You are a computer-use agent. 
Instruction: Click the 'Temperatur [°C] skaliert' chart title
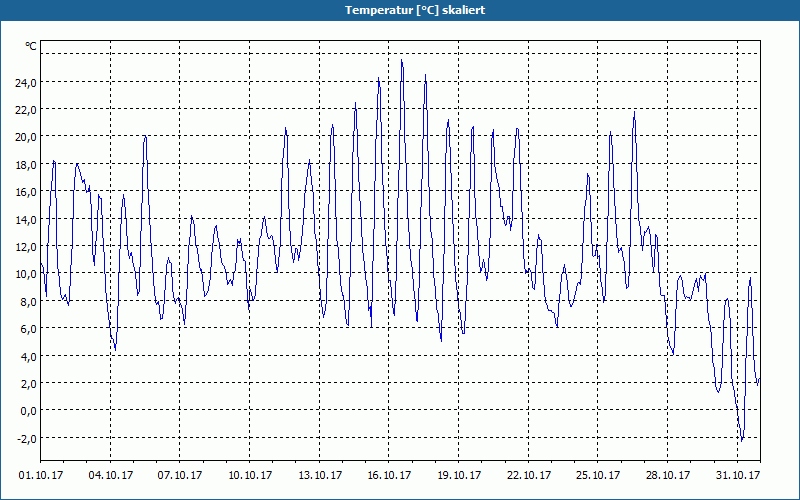415,10
